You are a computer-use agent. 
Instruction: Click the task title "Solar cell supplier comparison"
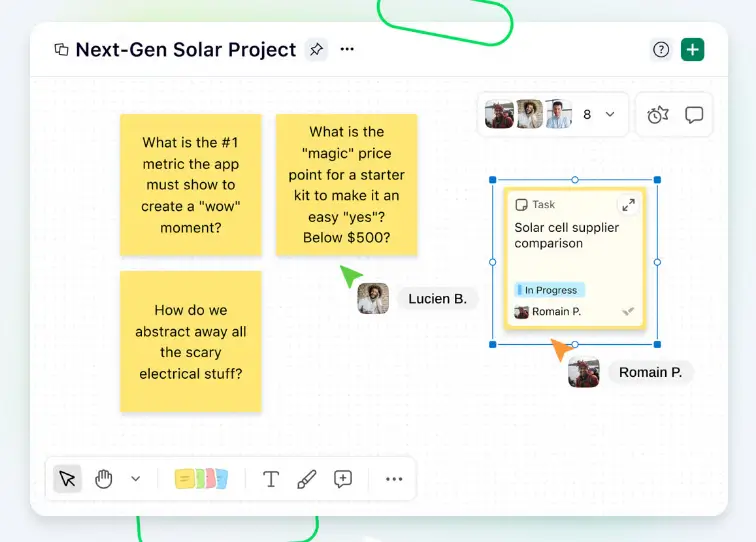point(567,235)
